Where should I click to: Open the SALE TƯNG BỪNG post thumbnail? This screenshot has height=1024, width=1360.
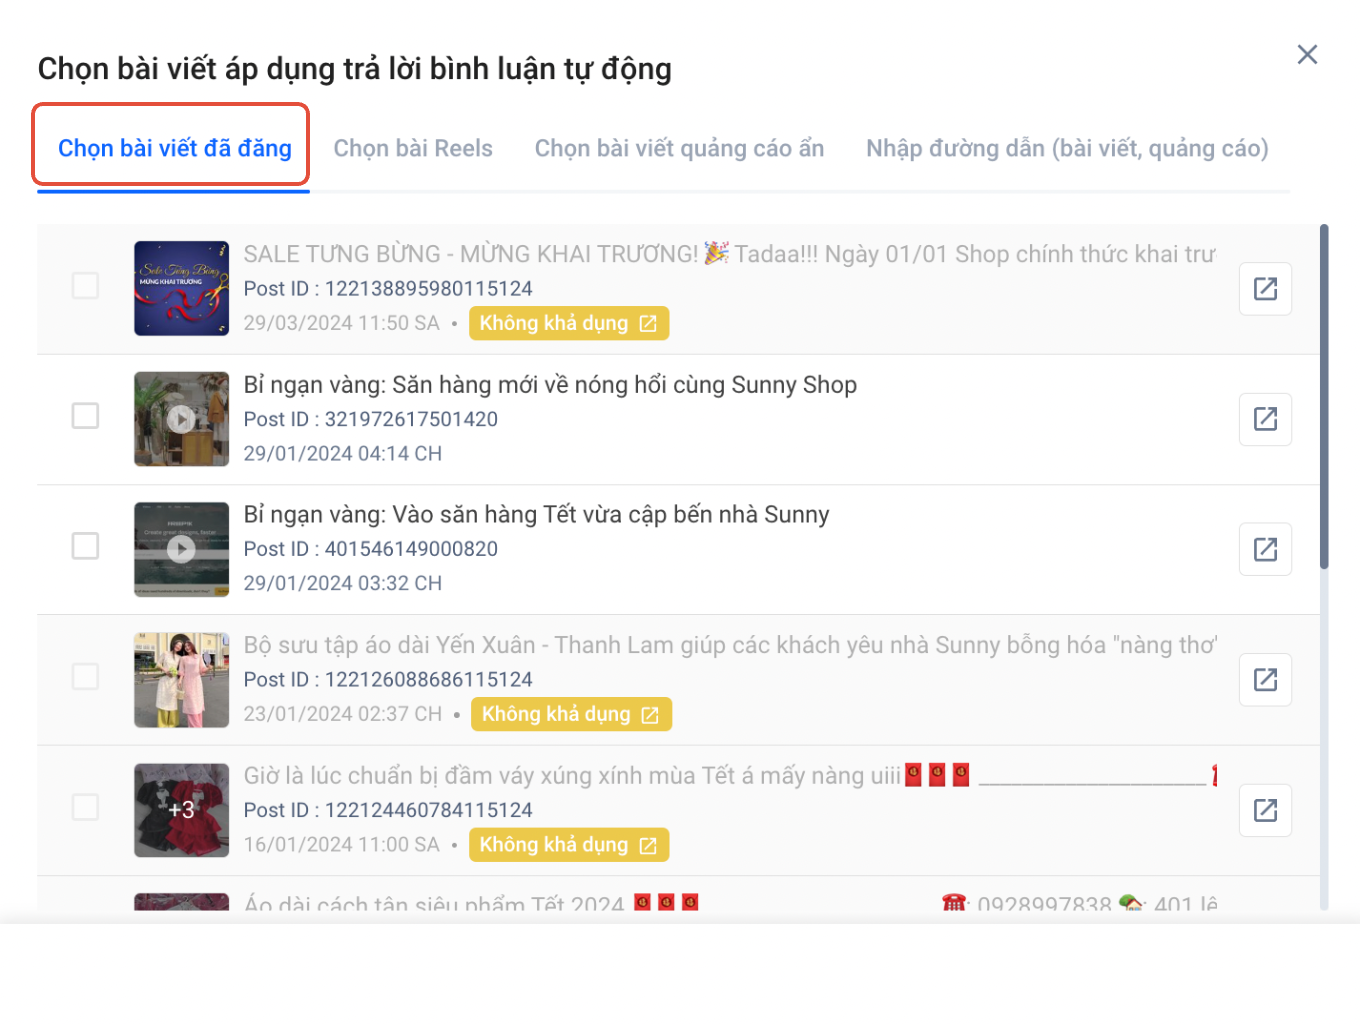point(182,288)
